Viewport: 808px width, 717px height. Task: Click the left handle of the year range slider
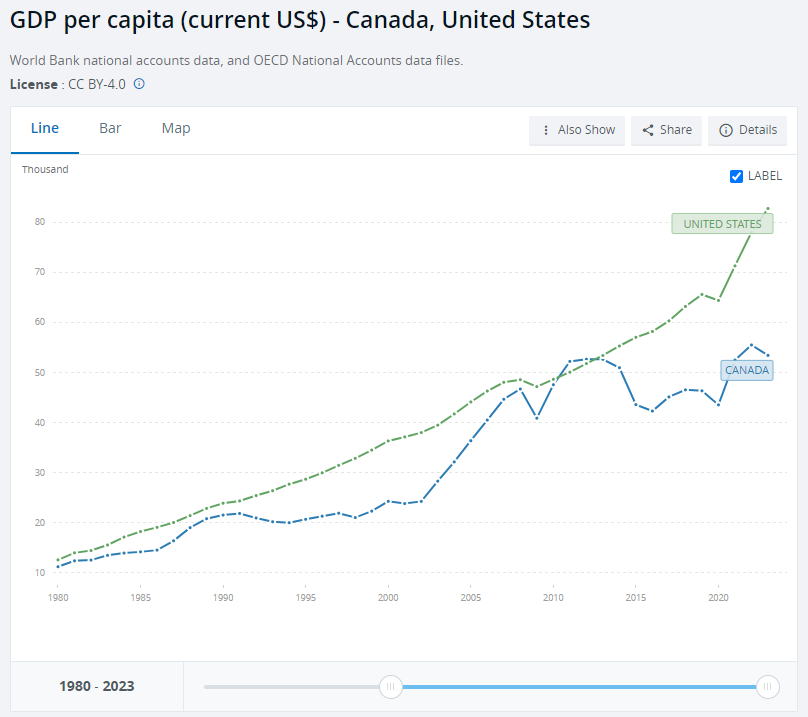pos(390,687)
